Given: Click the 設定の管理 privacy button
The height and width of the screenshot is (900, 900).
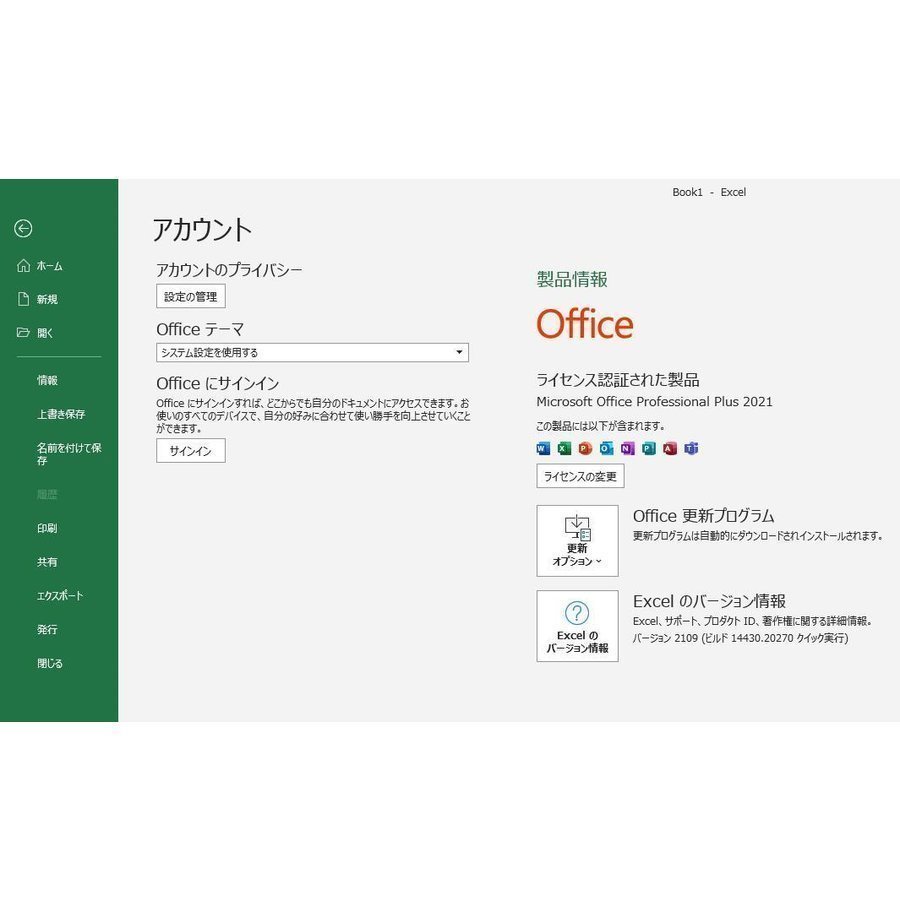Looking at the screenshot, I should pyautogui.click(x=190, y=296).
